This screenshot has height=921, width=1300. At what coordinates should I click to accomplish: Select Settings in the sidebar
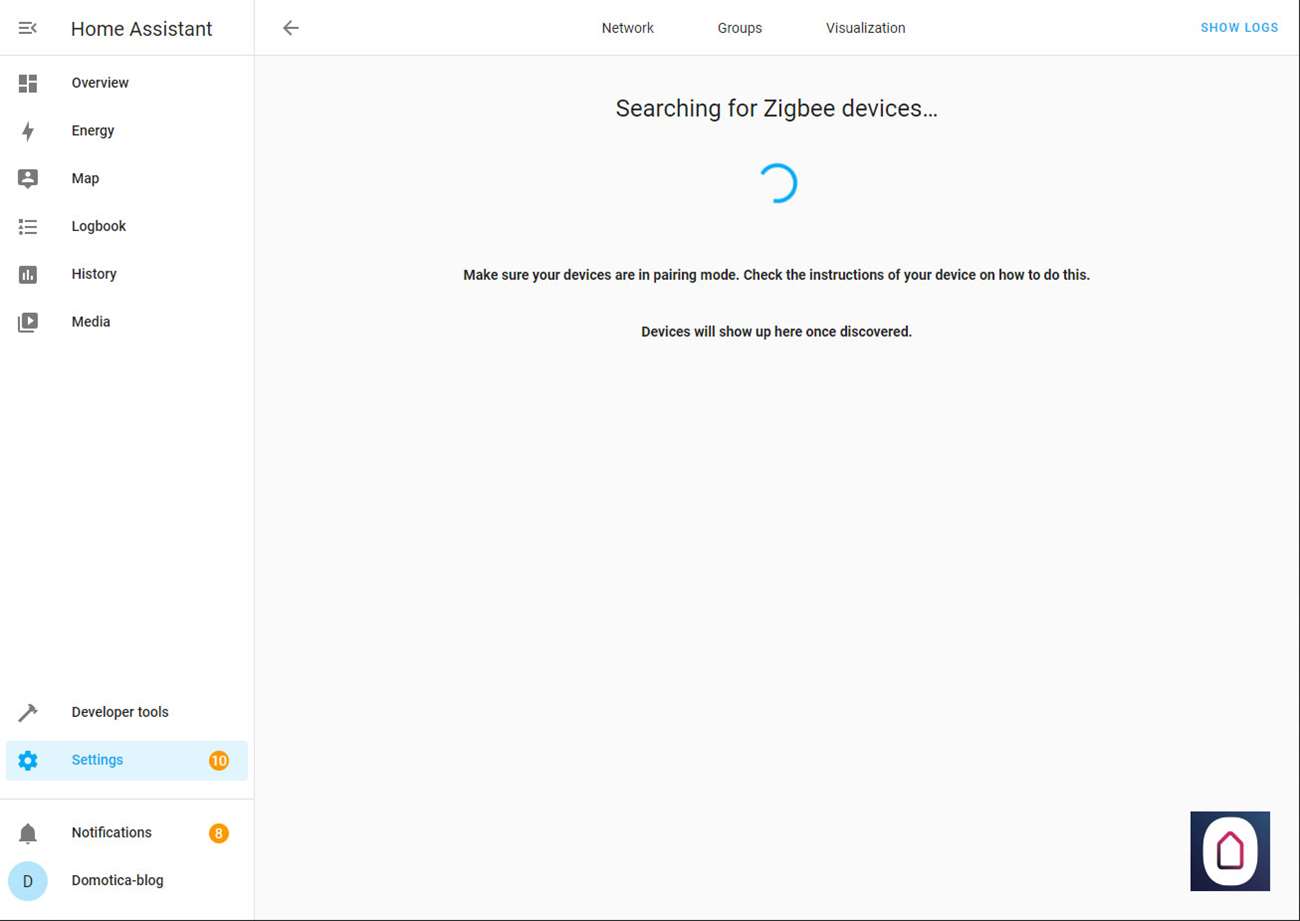[127, 760]
